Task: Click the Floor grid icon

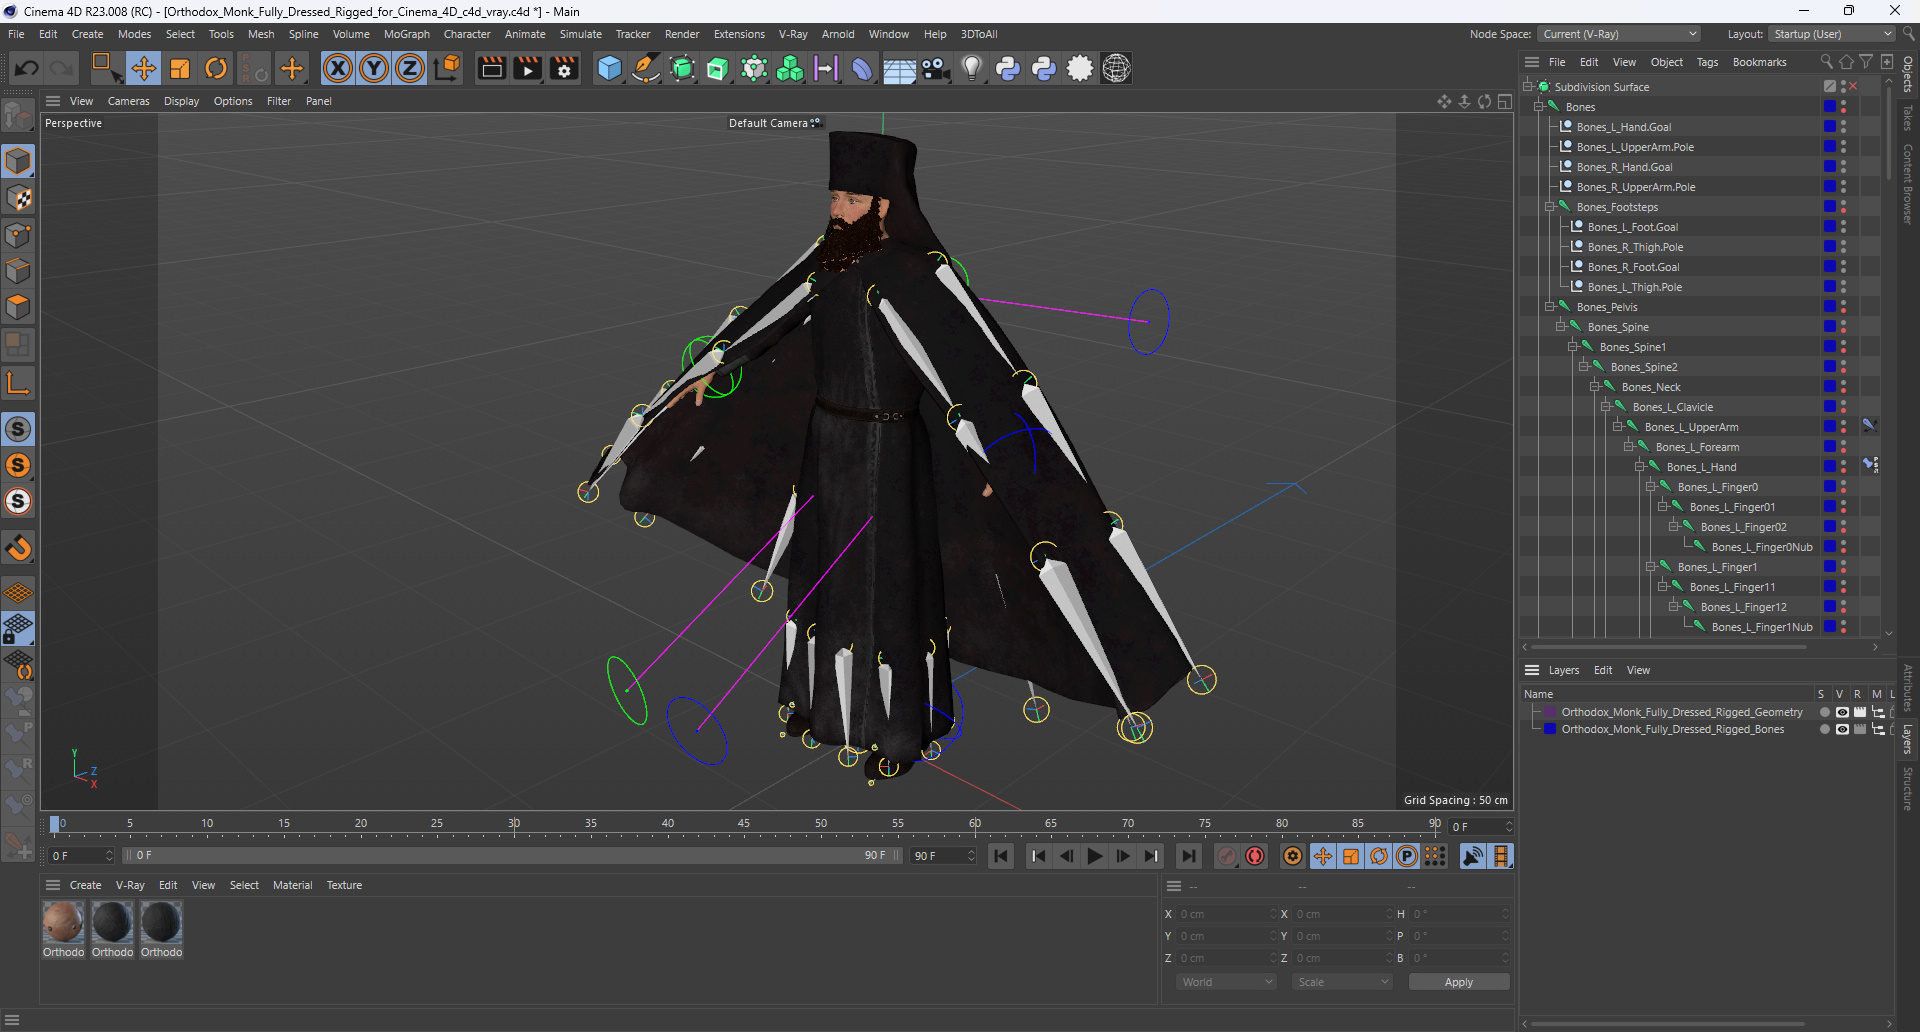Action: tap(899, 68)
